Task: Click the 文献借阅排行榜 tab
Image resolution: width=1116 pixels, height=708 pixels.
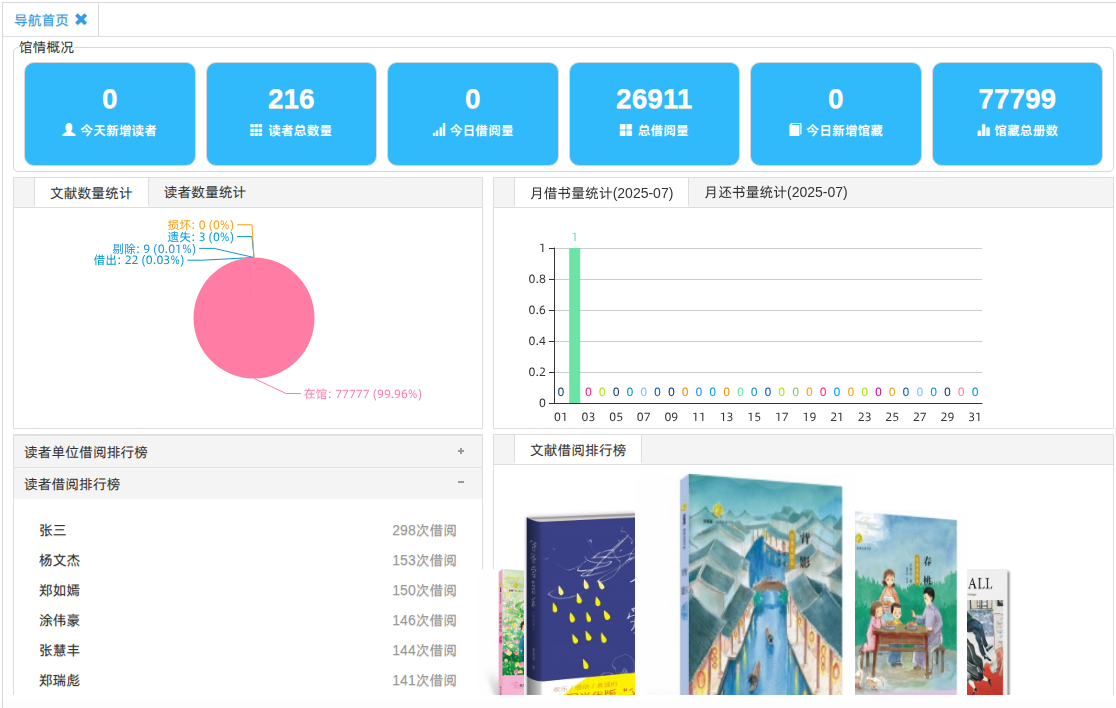Action: (578, 451)
